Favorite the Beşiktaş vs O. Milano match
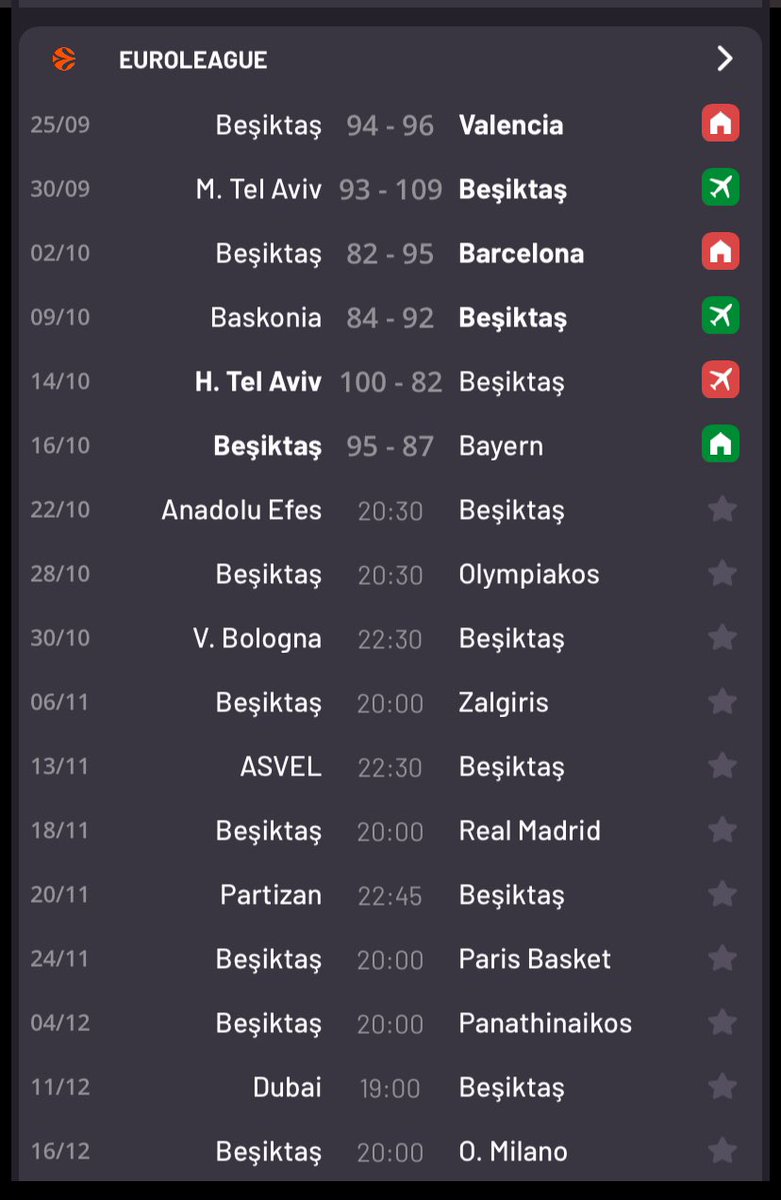Viewport: 781px width, 1200px height. [x=722, y=1151]
